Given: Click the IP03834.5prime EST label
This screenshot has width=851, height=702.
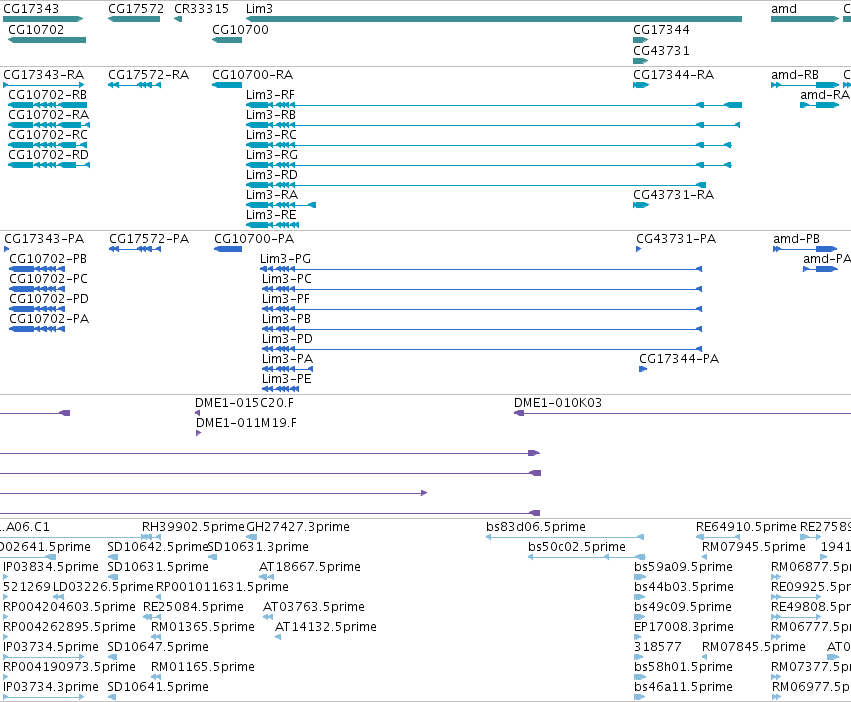Looking at the screenshot, I should pyautogui.click(x=51, y=567).
